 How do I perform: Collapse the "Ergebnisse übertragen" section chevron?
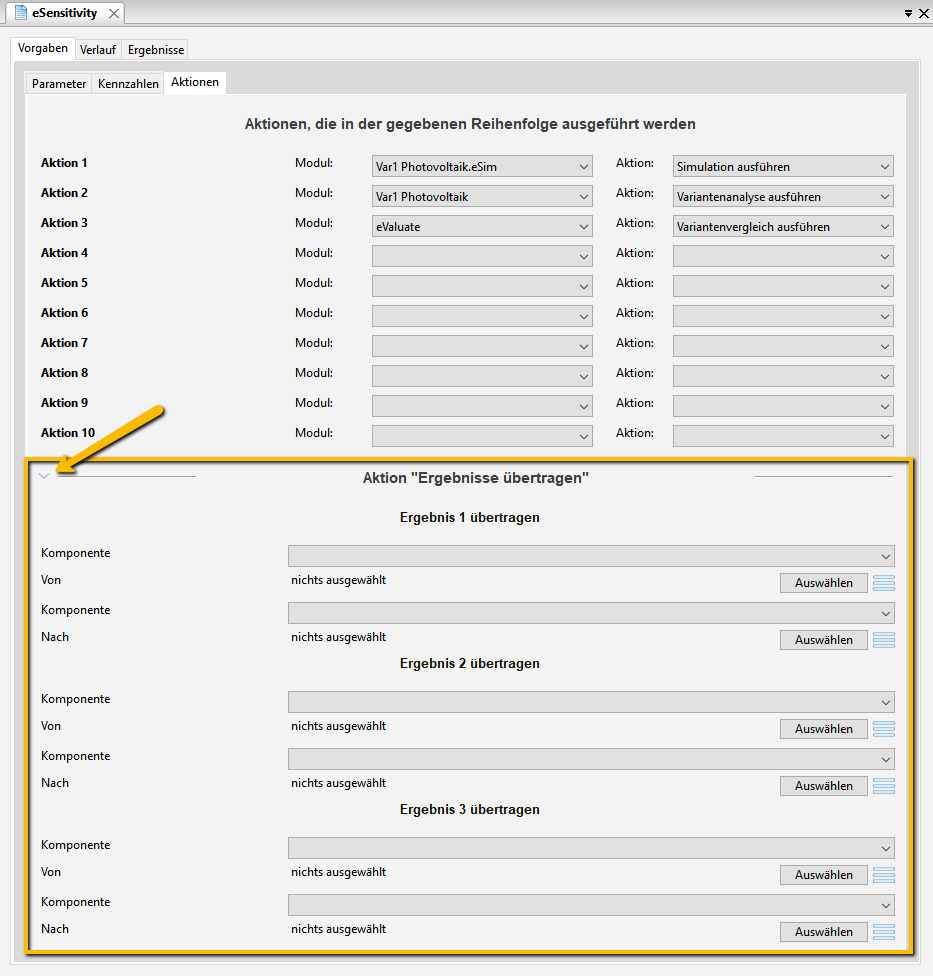[x=44, y=476]
